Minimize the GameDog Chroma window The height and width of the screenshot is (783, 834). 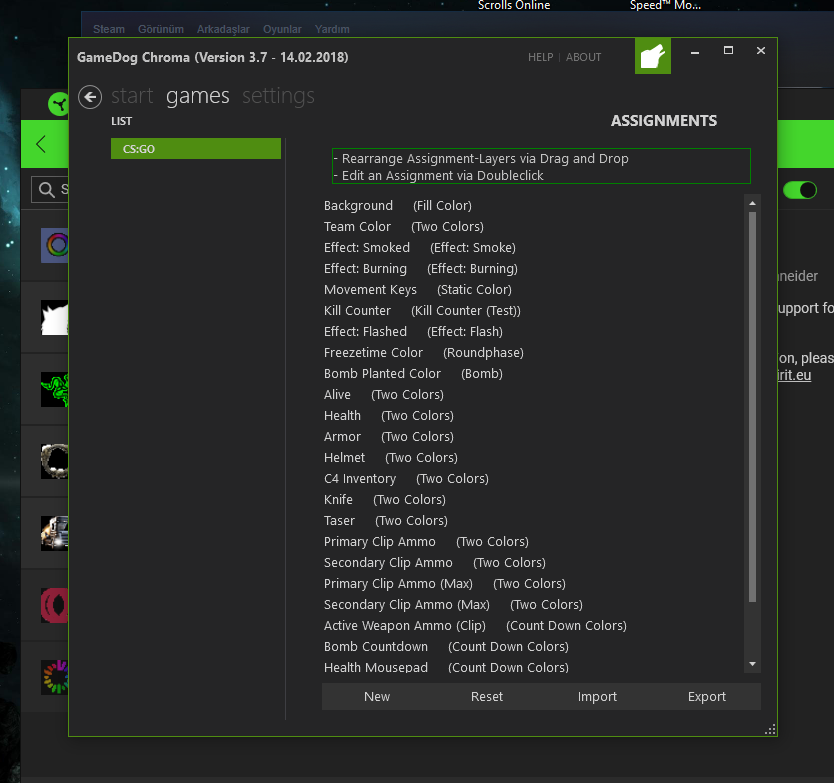pos(695,52)
